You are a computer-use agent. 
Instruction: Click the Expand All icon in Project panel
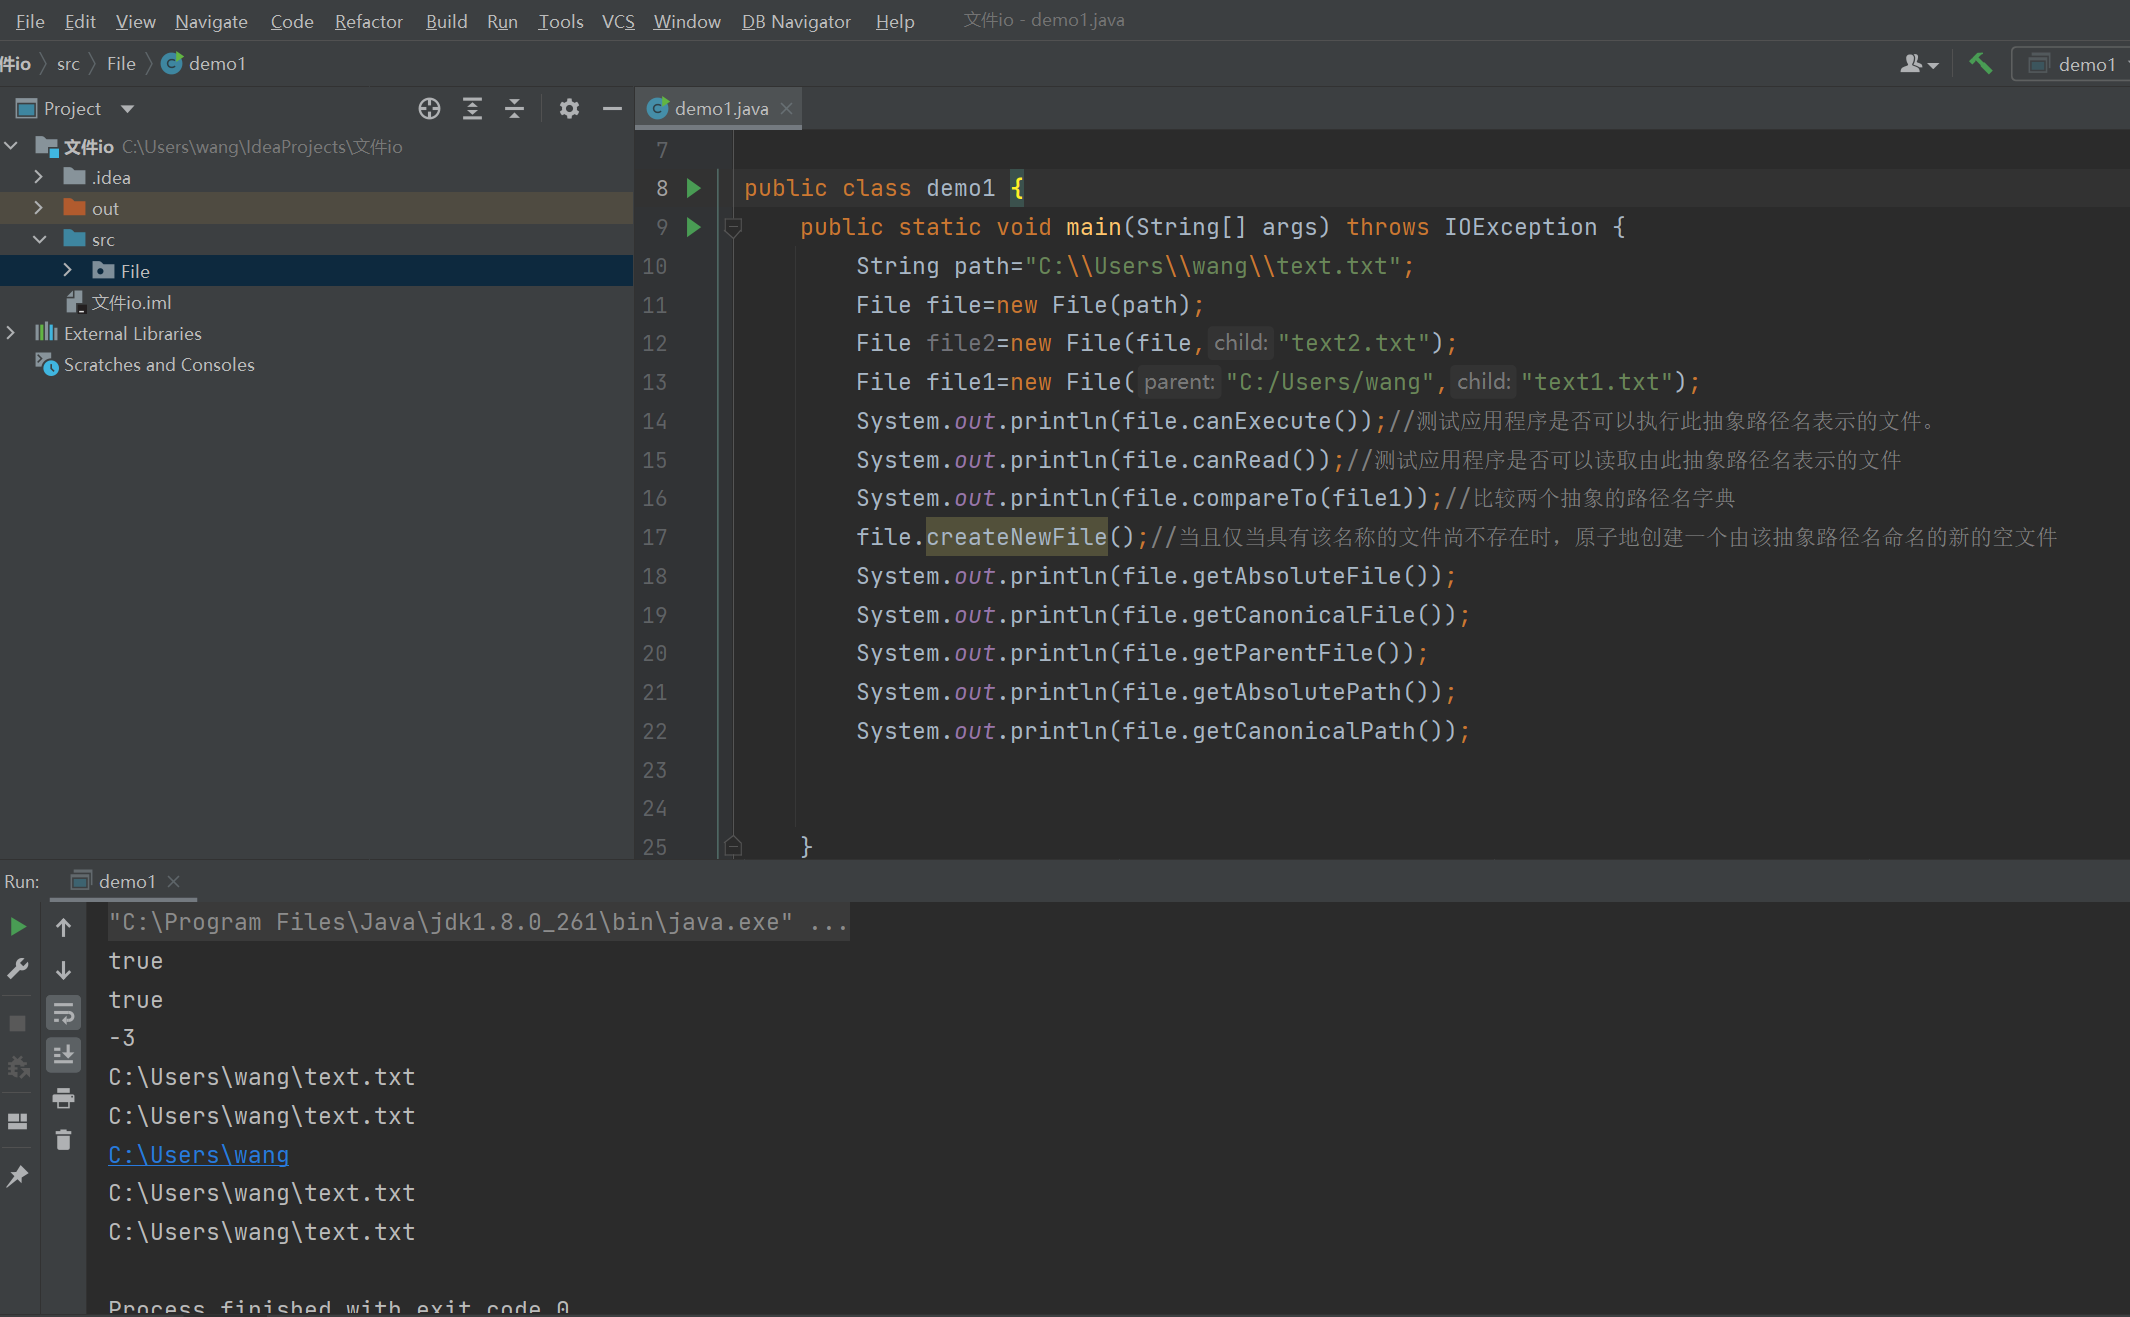[472, 109]
